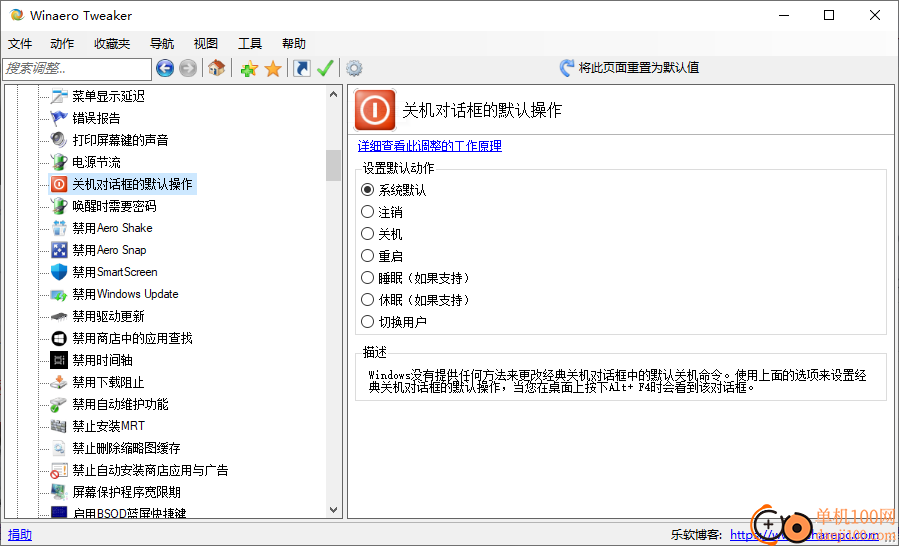Click the back navigation arrow icon
This screenshot has width=899, height=546.
(165, 69)
